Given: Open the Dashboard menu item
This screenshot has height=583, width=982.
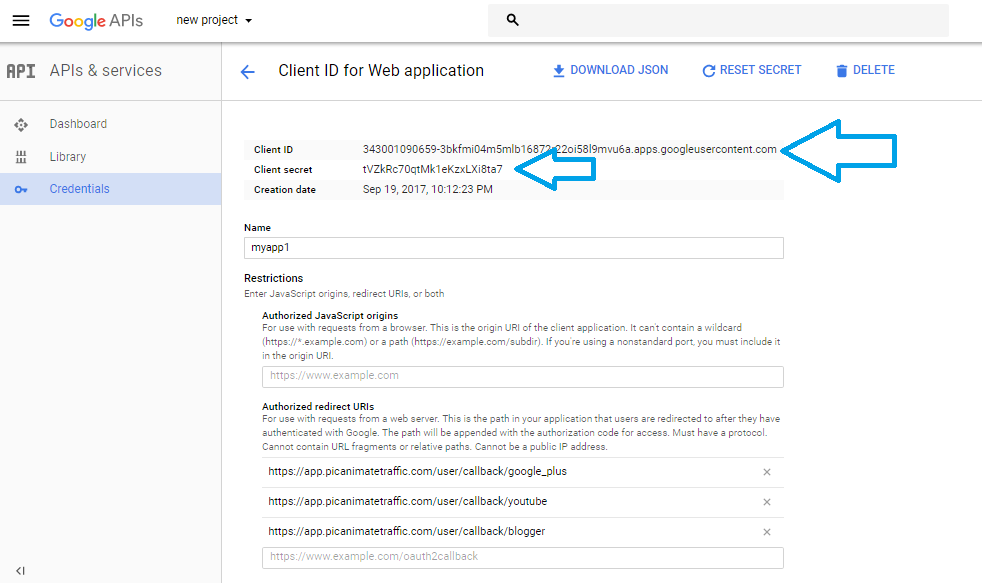Looking at the screenshot, I should [78, 124].
